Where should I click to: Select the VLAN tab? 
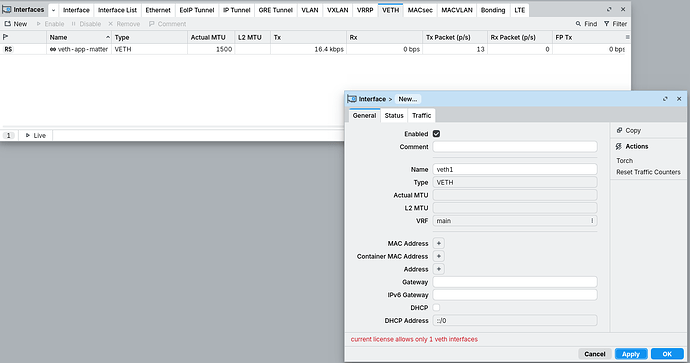pos(310,10)
